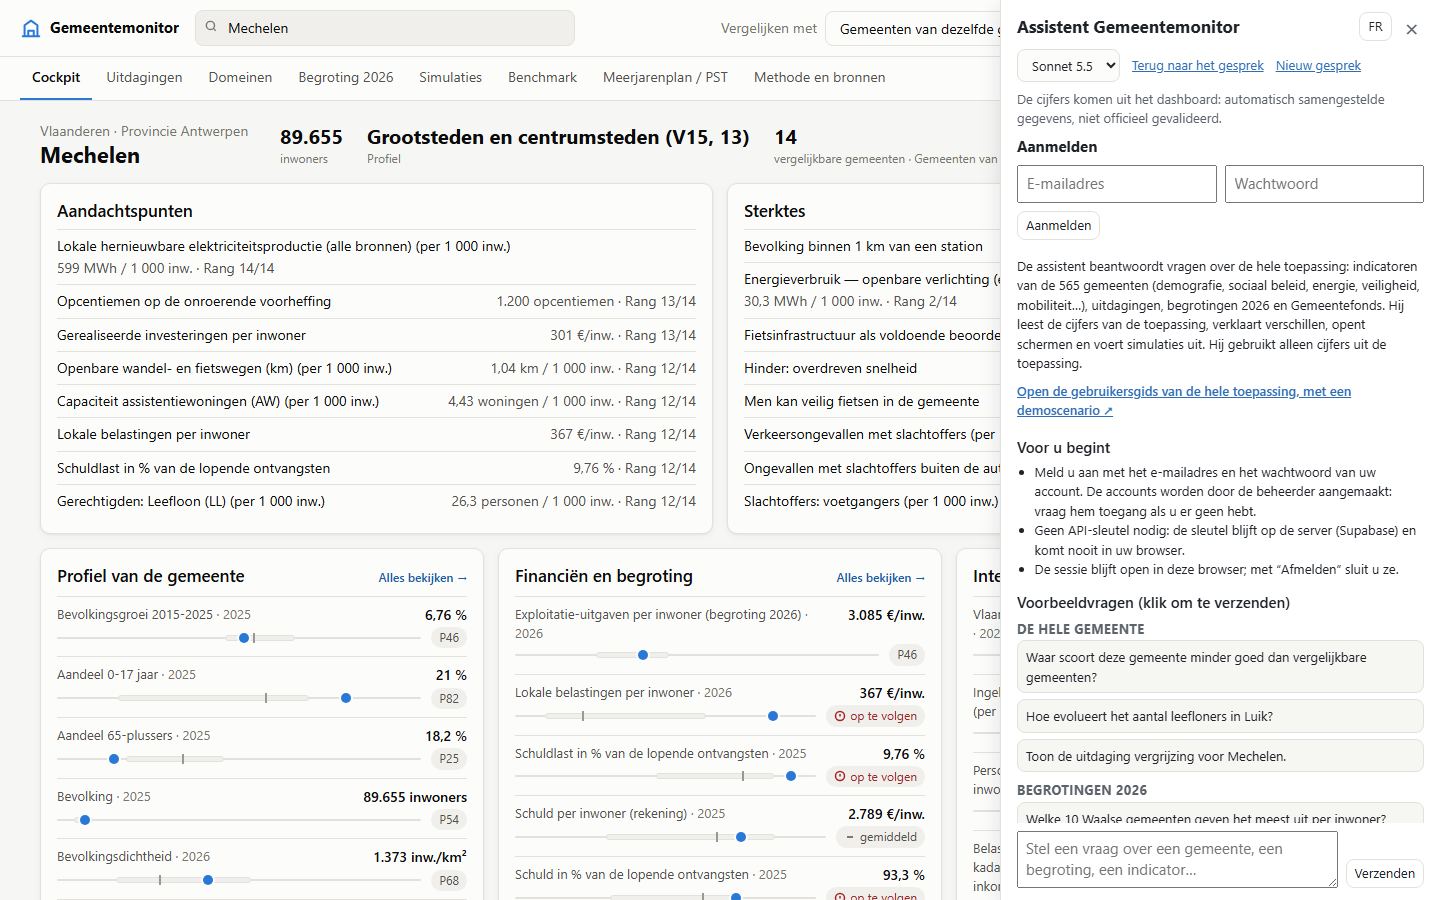Screen dimensions: 1440x900
Task: Click the 'Nieuw gesprek' link
Action: 1318,66
